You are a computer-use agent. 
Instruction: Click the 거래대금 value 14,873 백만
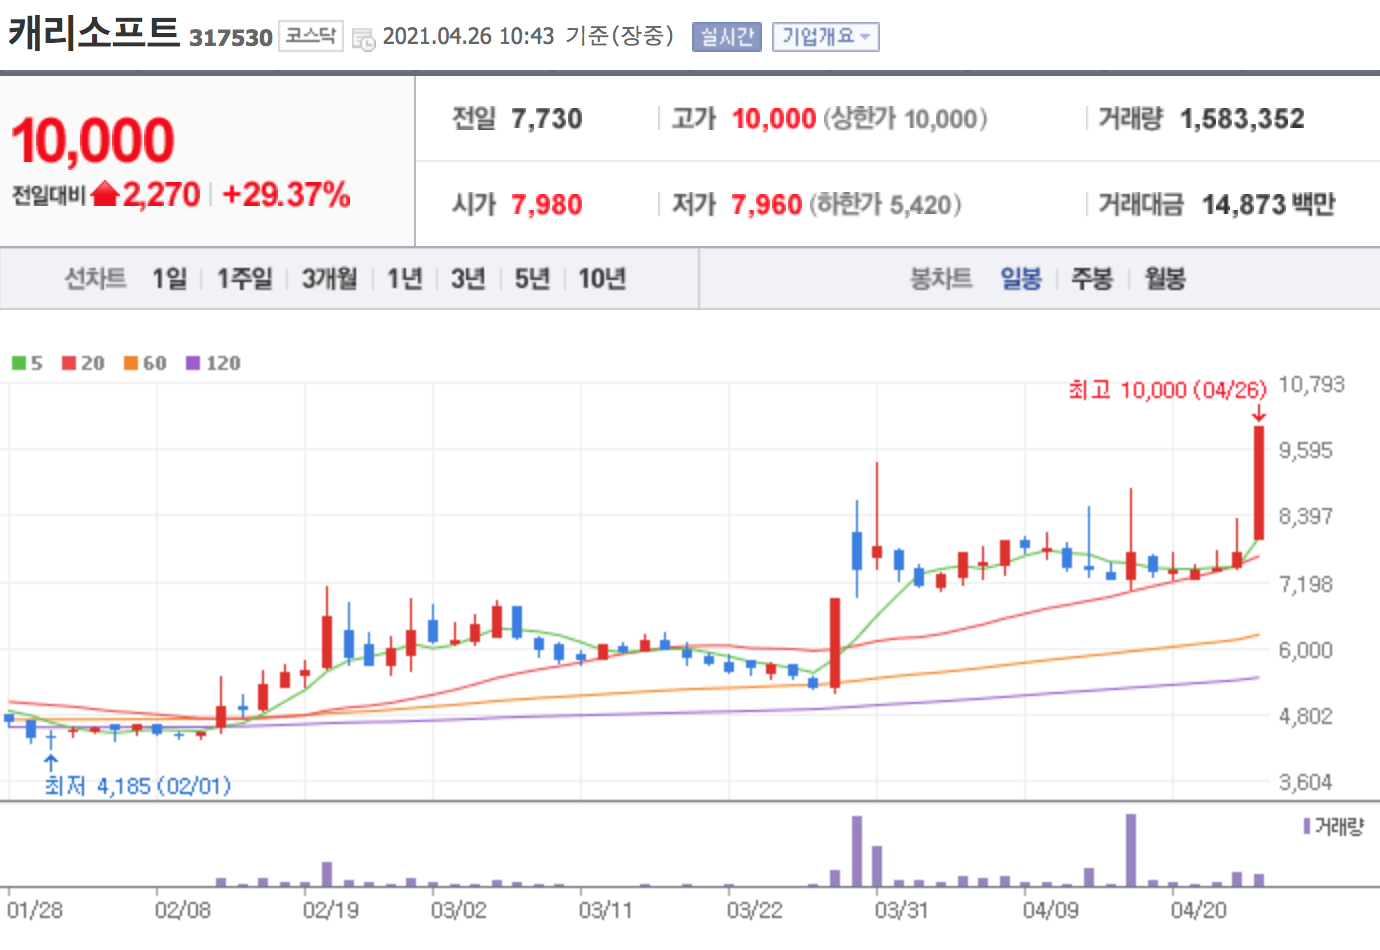click(x=1268, y=205)
